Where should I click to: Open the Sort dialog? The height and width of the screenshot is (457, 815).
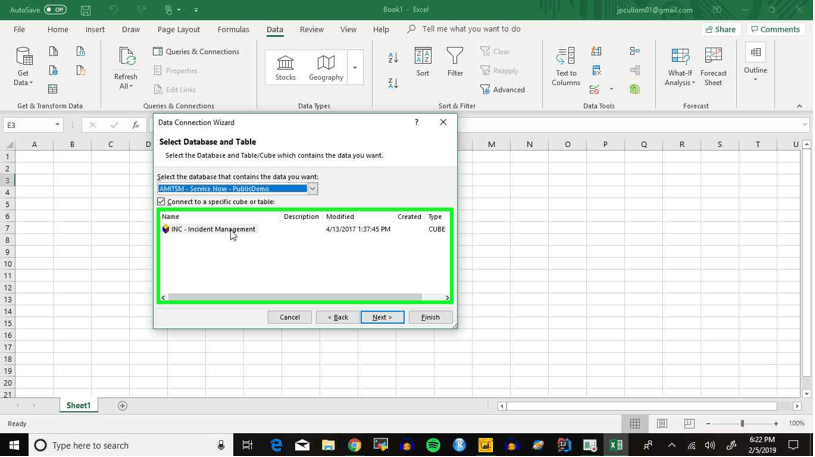point(423,62)
